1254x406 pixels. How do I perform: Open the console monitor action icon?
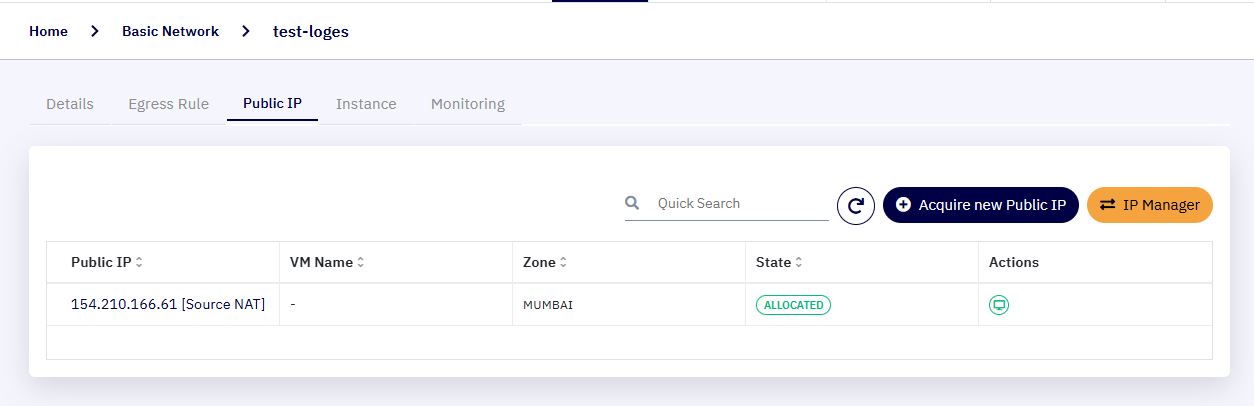(998, 305)
